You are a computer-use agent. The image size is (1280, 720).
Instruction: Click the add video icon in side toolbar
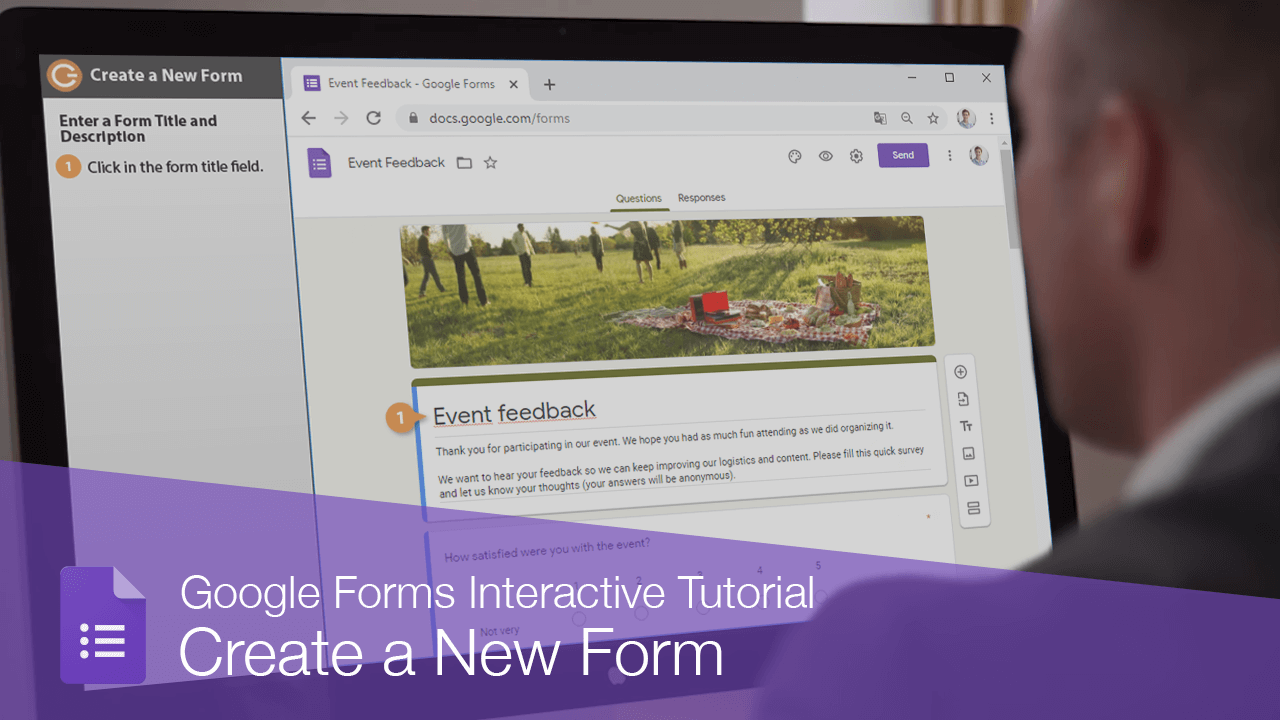pos(970,480)
